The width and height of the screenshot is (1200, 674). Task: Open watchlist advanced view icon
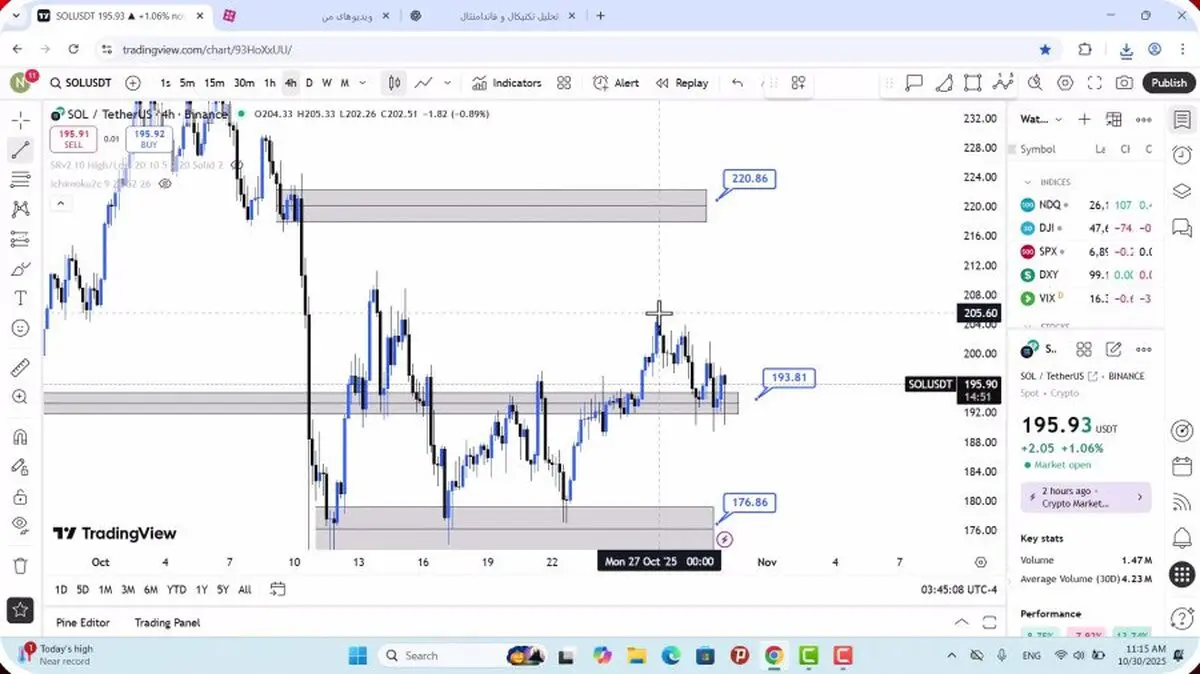[x=1114, y=119]
